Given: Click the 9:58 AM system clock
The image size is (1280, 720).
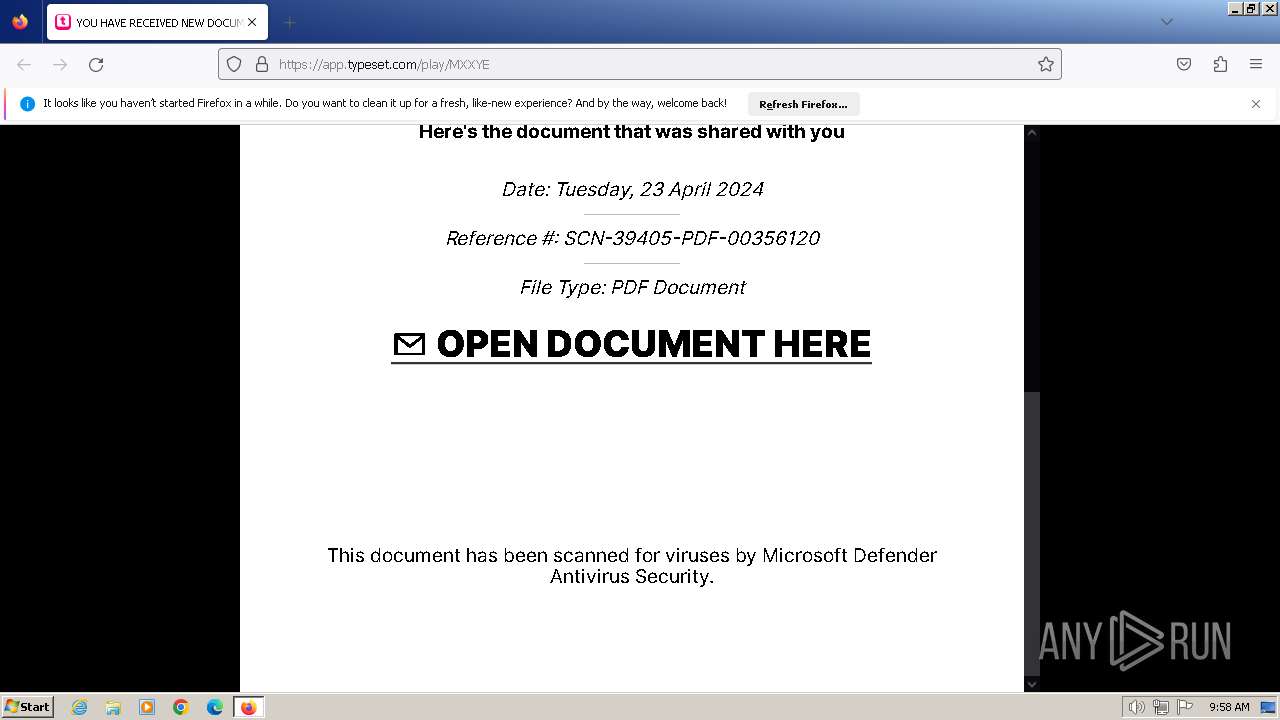Looking at the screenshot, I should click(x=1229, y=707).
